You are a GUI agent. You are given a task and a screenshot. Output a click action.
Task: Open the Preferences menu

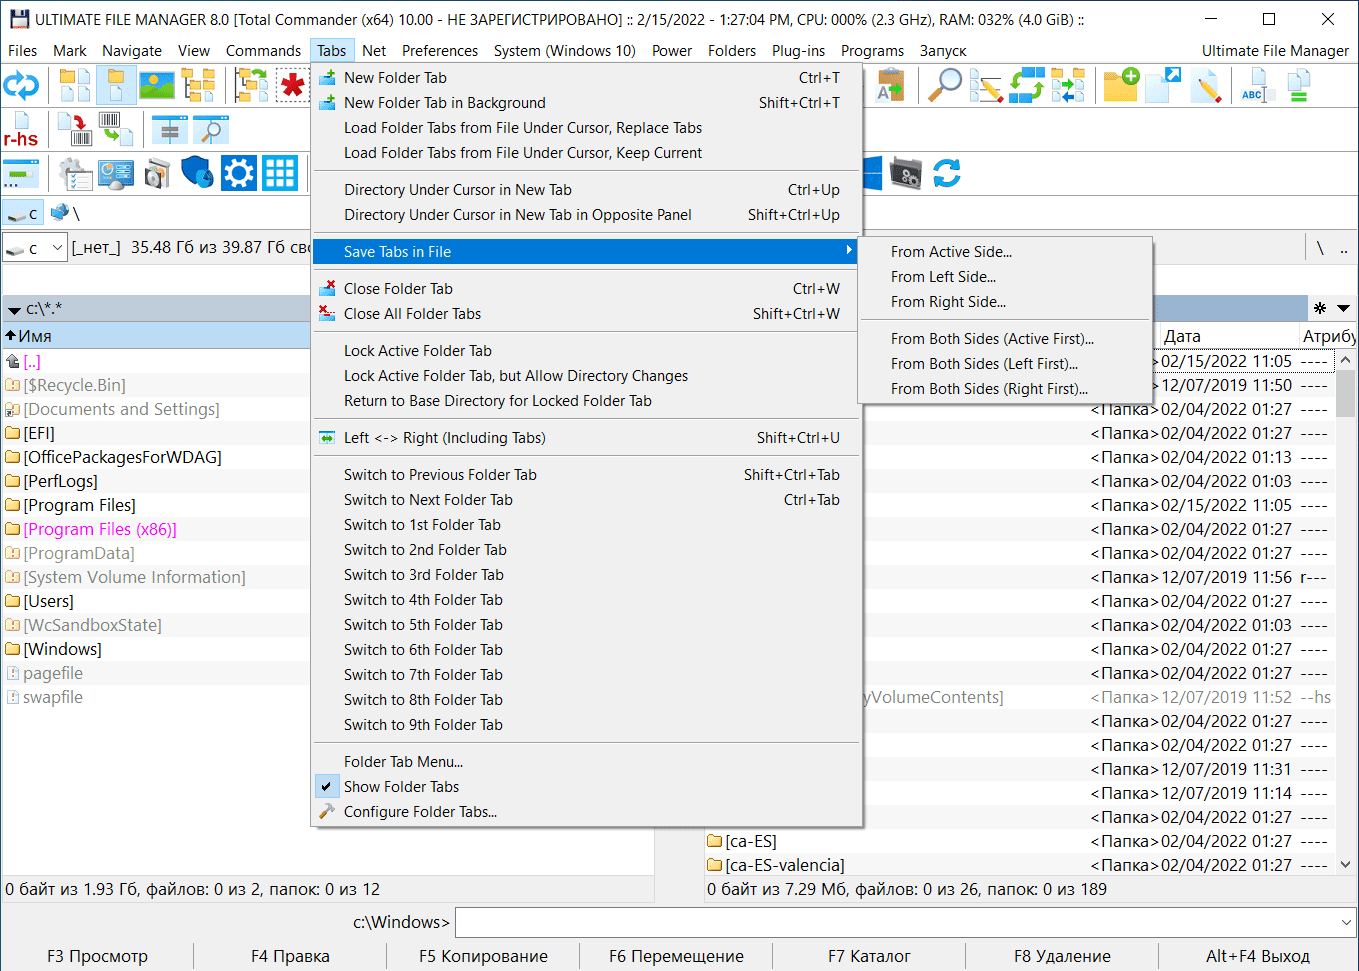click(x=440, y=51)
